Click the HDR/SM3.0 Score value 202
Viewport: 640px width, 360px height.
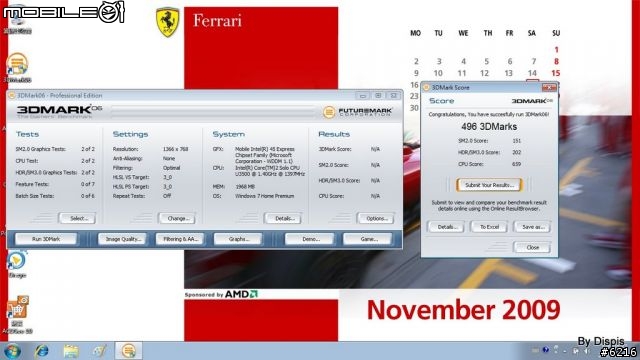coord(516,152)
